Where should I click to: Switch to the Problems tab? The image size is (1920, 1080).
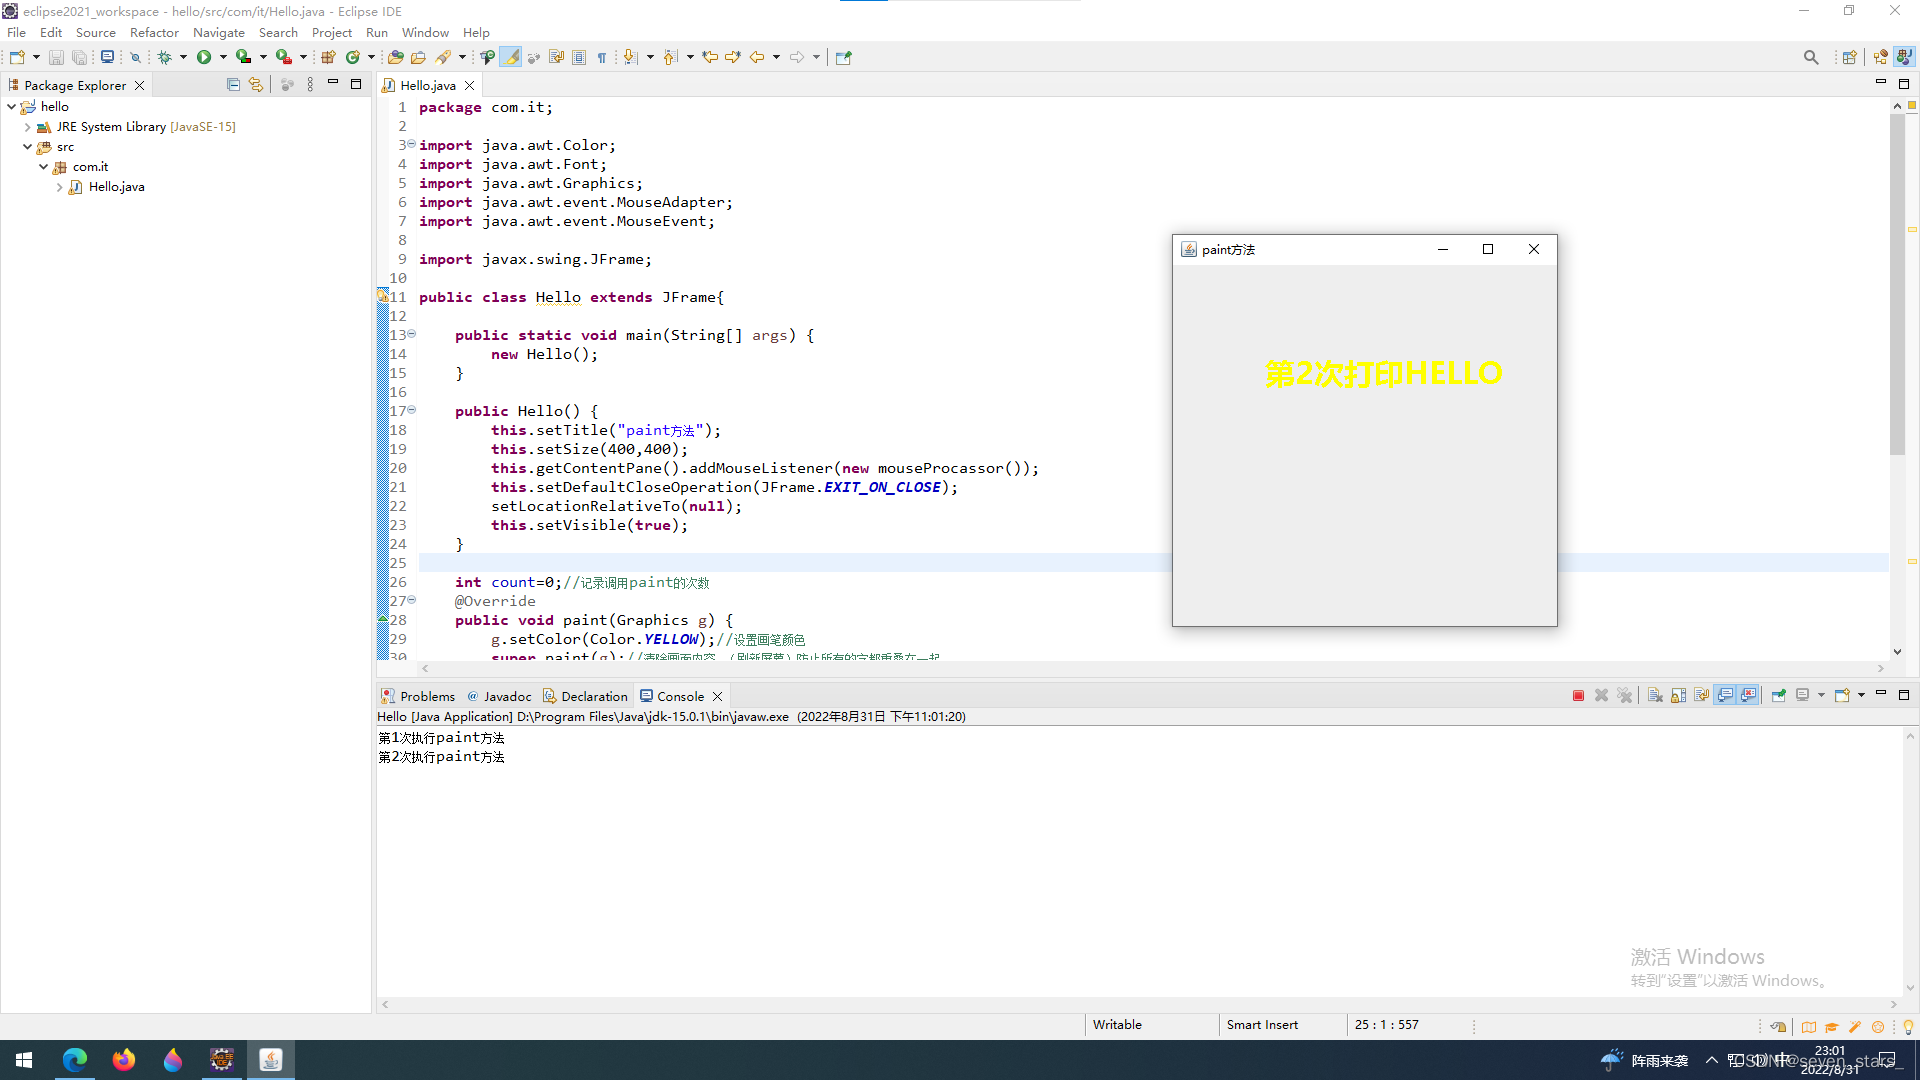(x=426, y=696)
